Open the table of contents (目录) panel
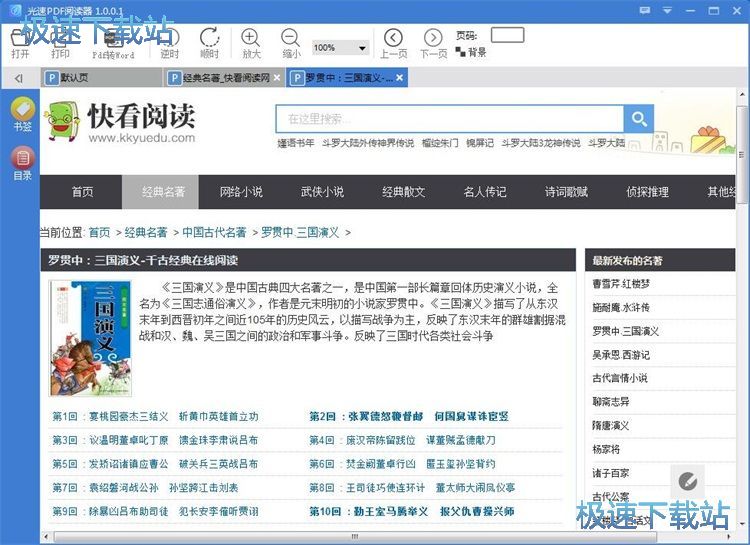The width and height of the screenshot is (750, 545). [x=22, y=158]
